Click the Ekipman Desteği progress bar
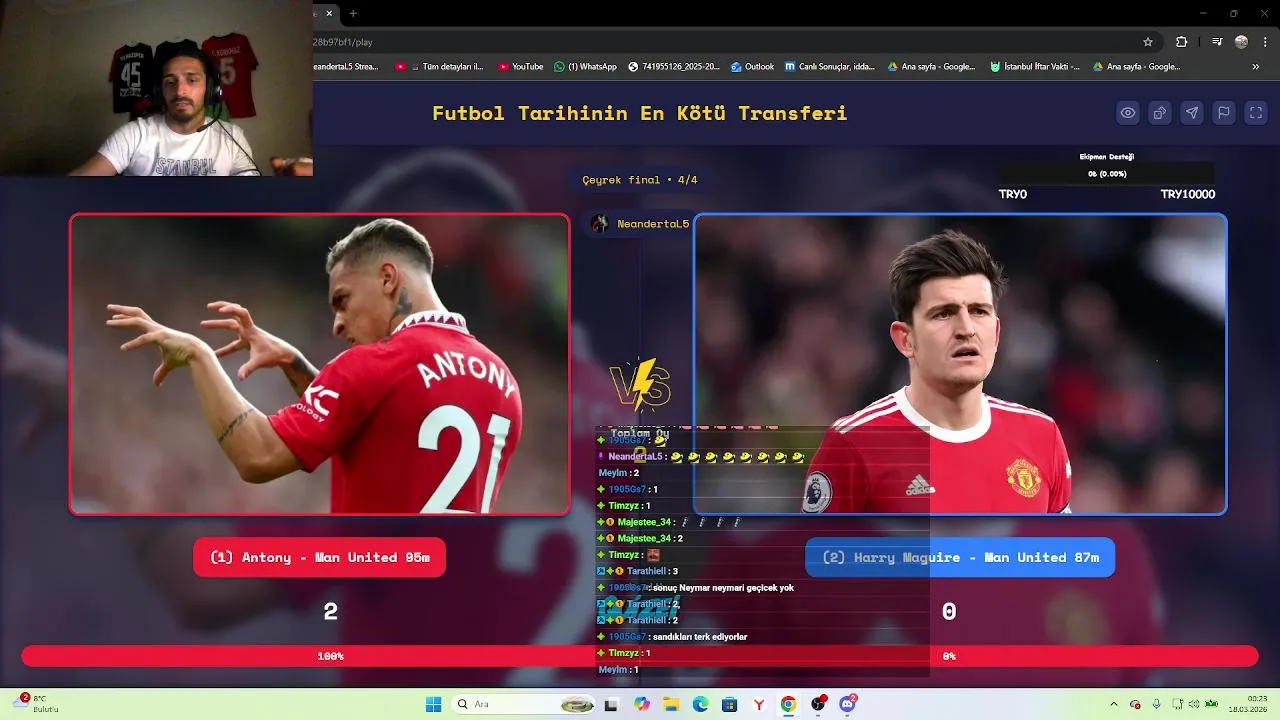 pos(1107,173)
